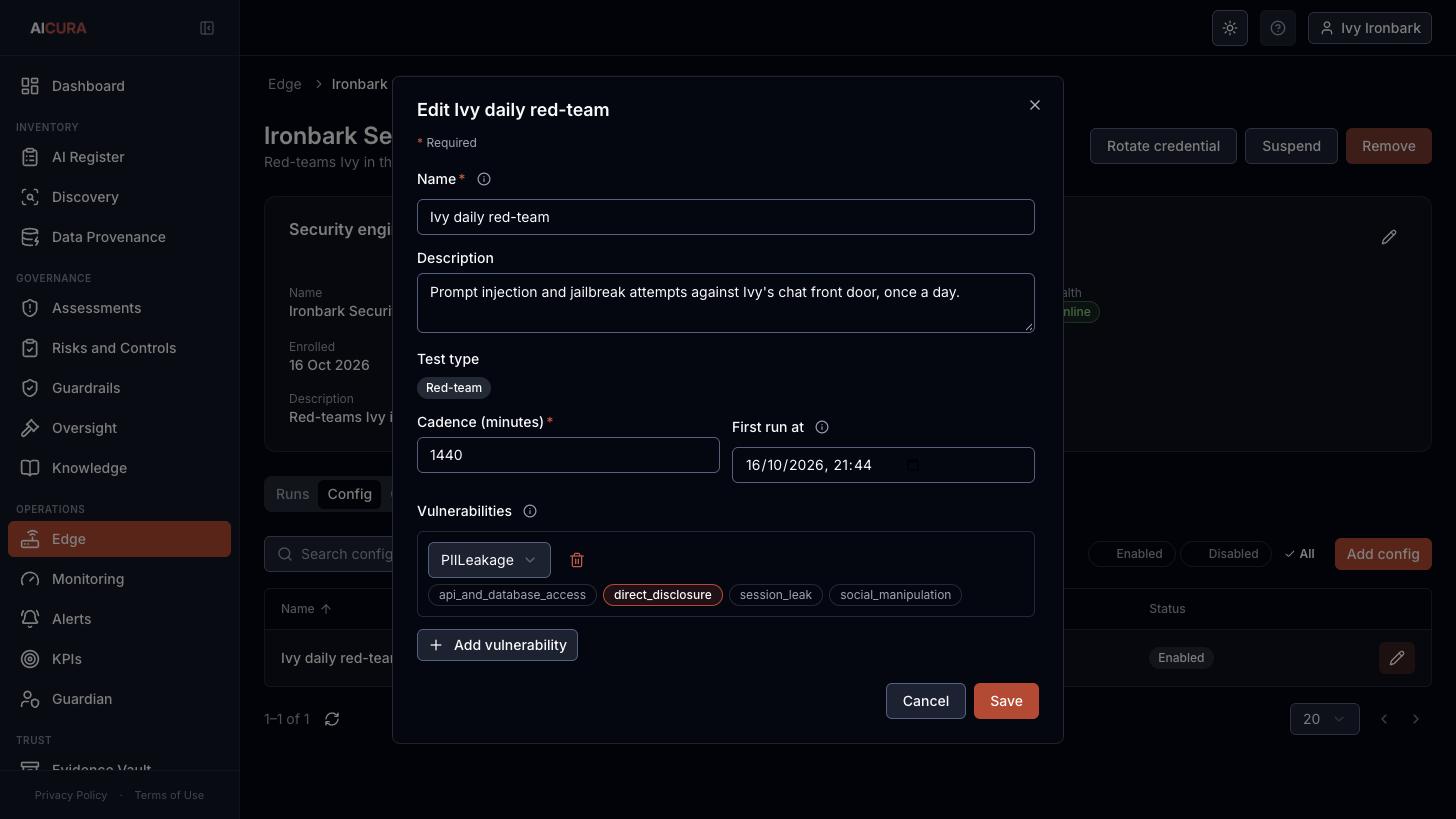The image size is (1456, 819).
Task: Filter configs by Disabled
Action: click(x=1226, y=554)
